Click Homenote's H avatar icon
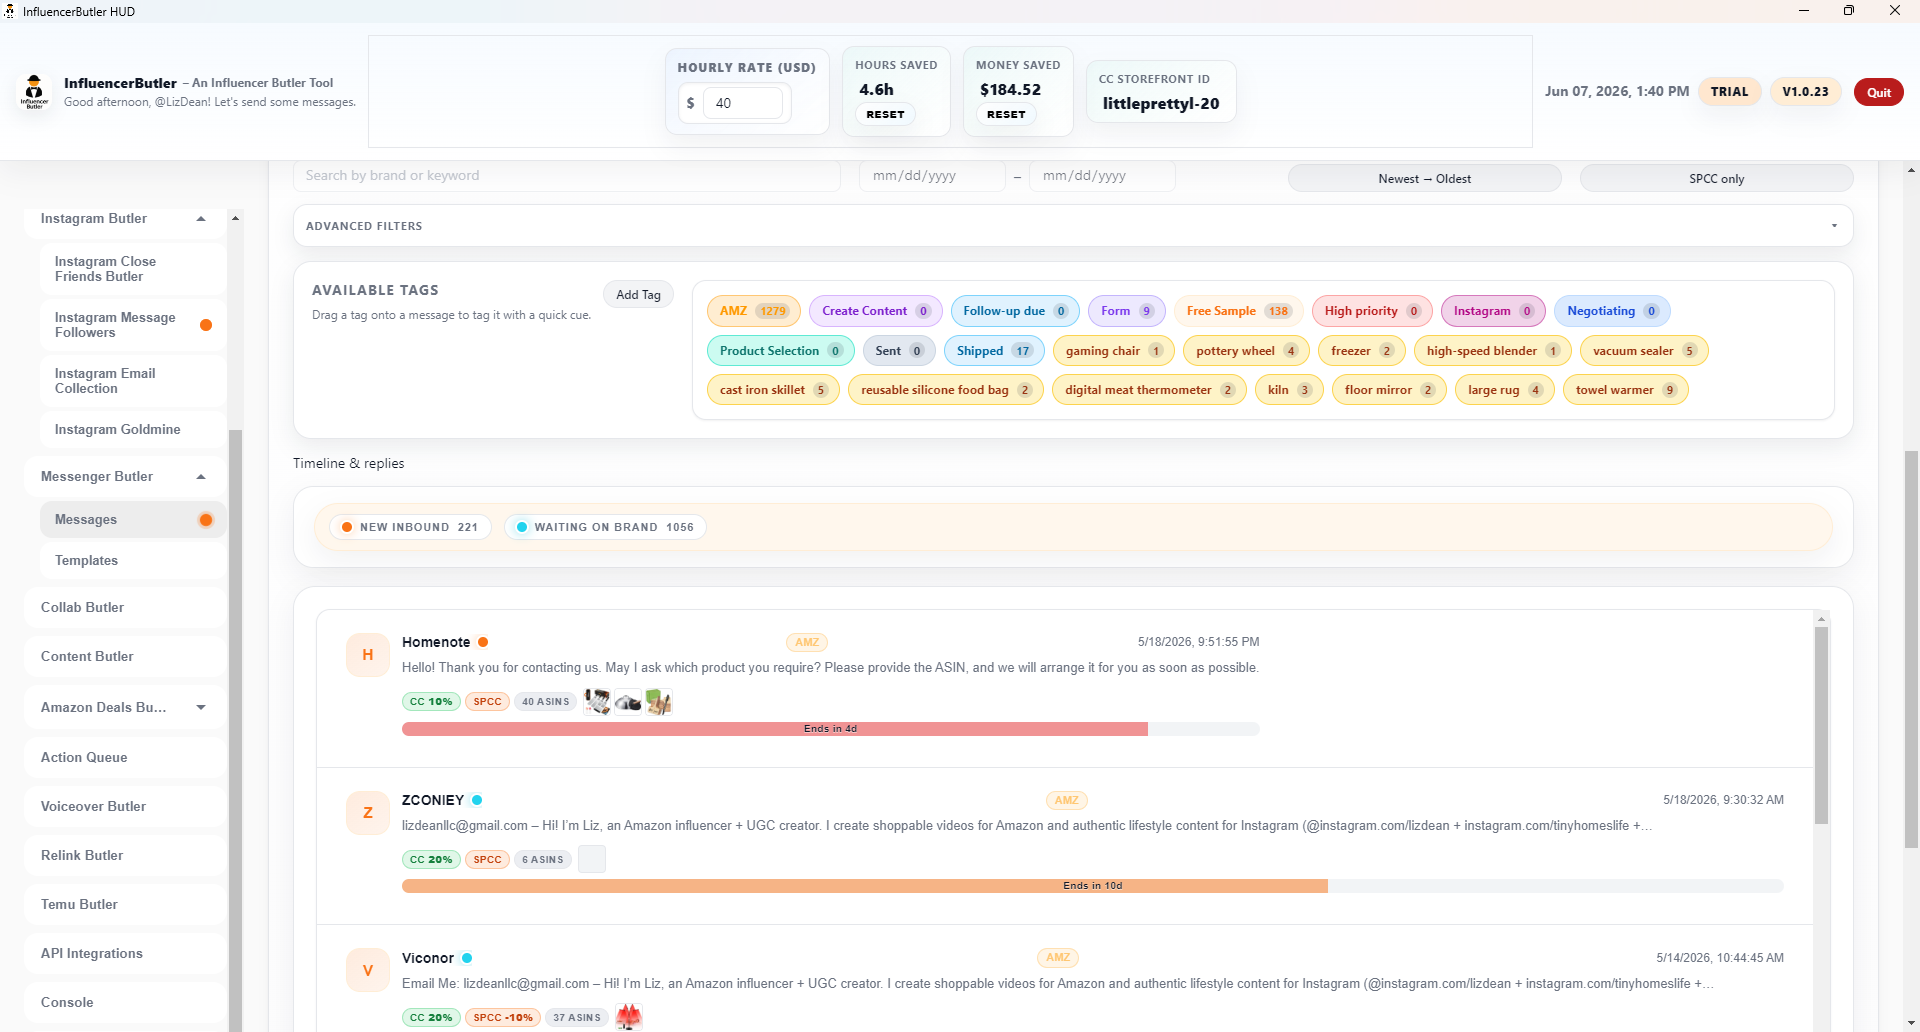1920x1032 pixels. tap(368, 655)
